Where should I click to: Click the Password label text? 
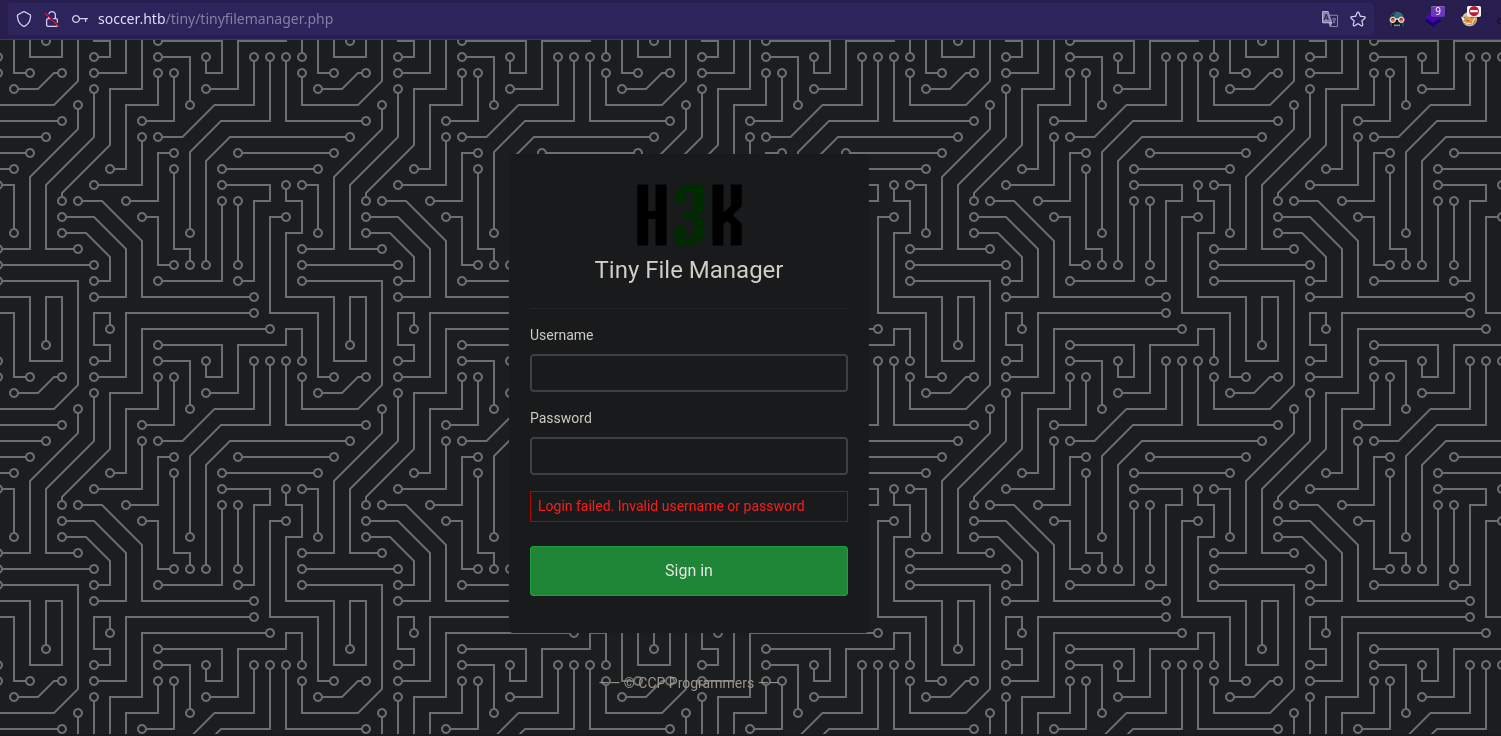coord(560,418)
